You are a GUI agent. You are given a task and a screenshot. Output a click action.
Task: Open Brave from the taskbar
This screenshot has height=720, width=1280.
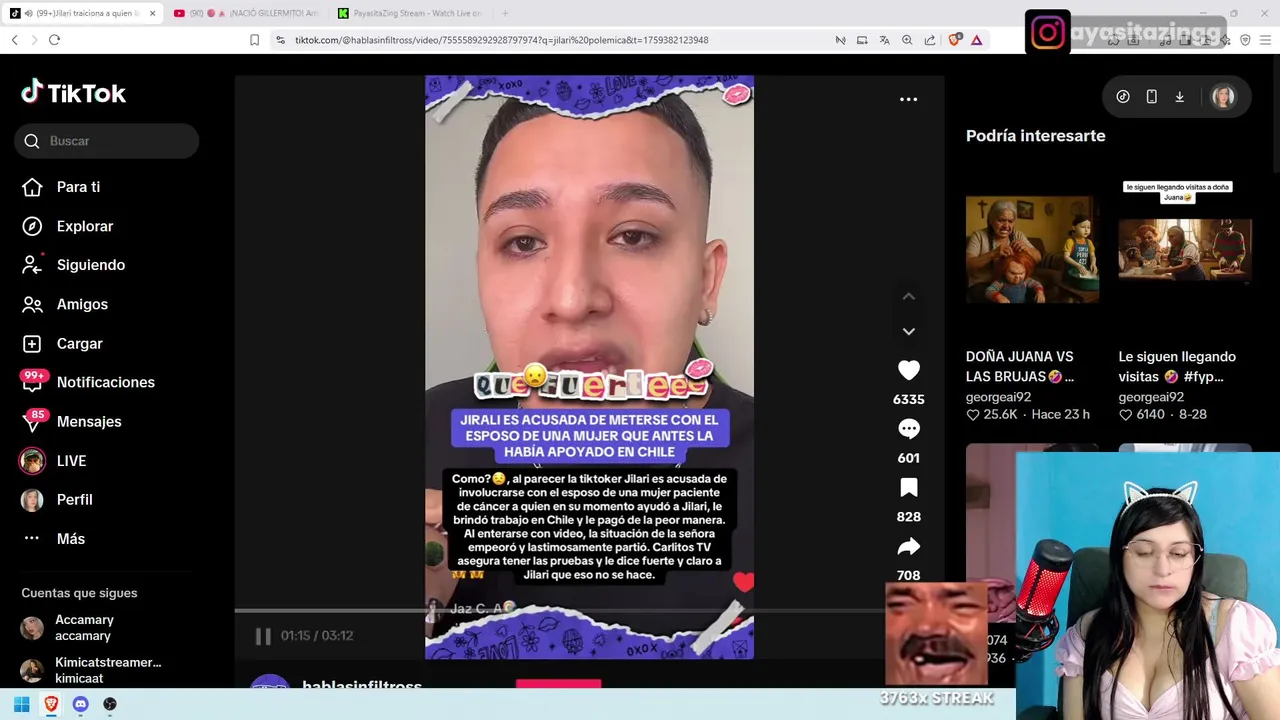tap(51, 704)
